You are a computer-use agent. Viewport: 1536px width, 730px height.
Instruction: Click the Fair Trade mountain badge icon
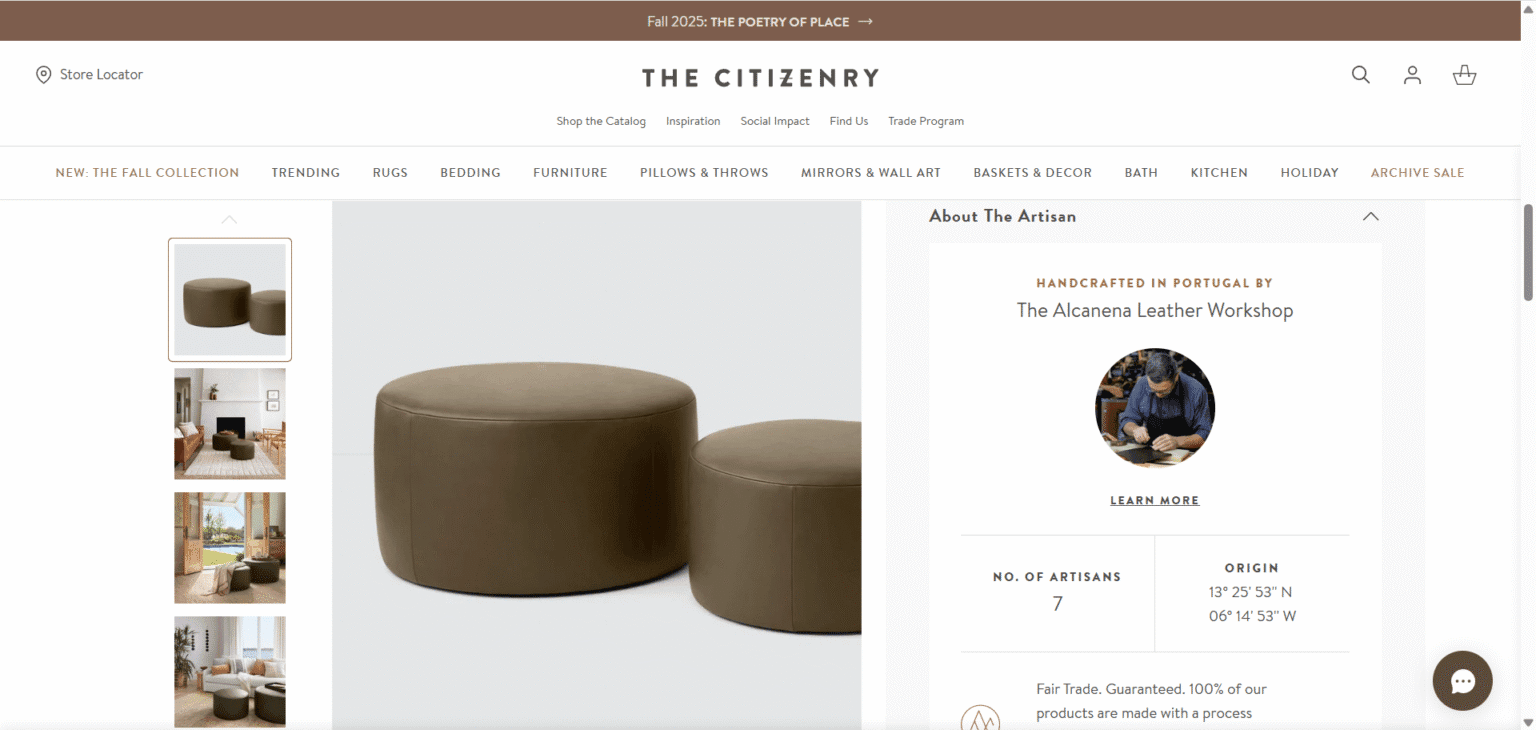(x=980, y=718)
